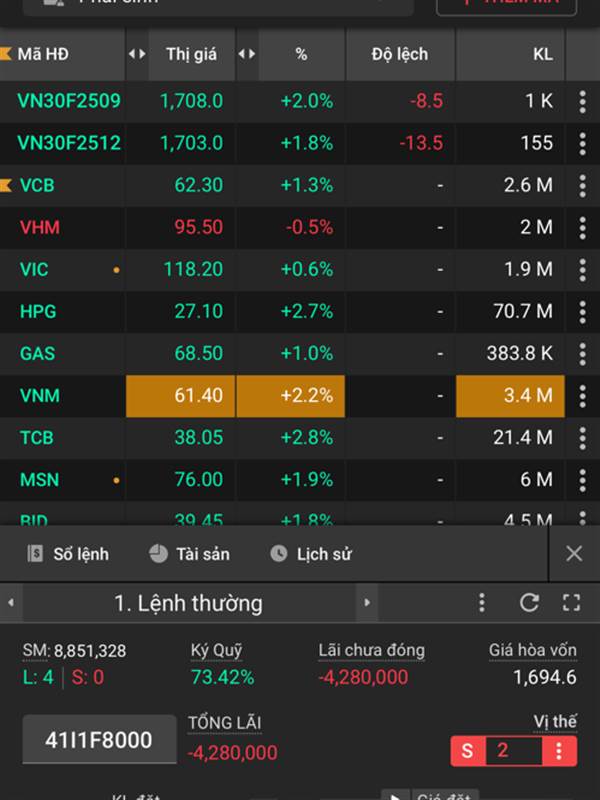Click the S: 0 short position count
Image resolution: width=600 pixels, height=800 pixels.
tap(87, 678)
